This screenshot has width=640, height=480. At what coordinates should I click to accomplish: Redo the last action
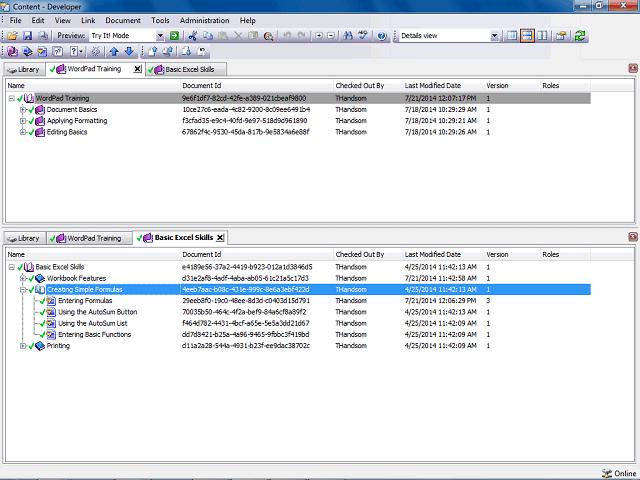pos(302,36)
